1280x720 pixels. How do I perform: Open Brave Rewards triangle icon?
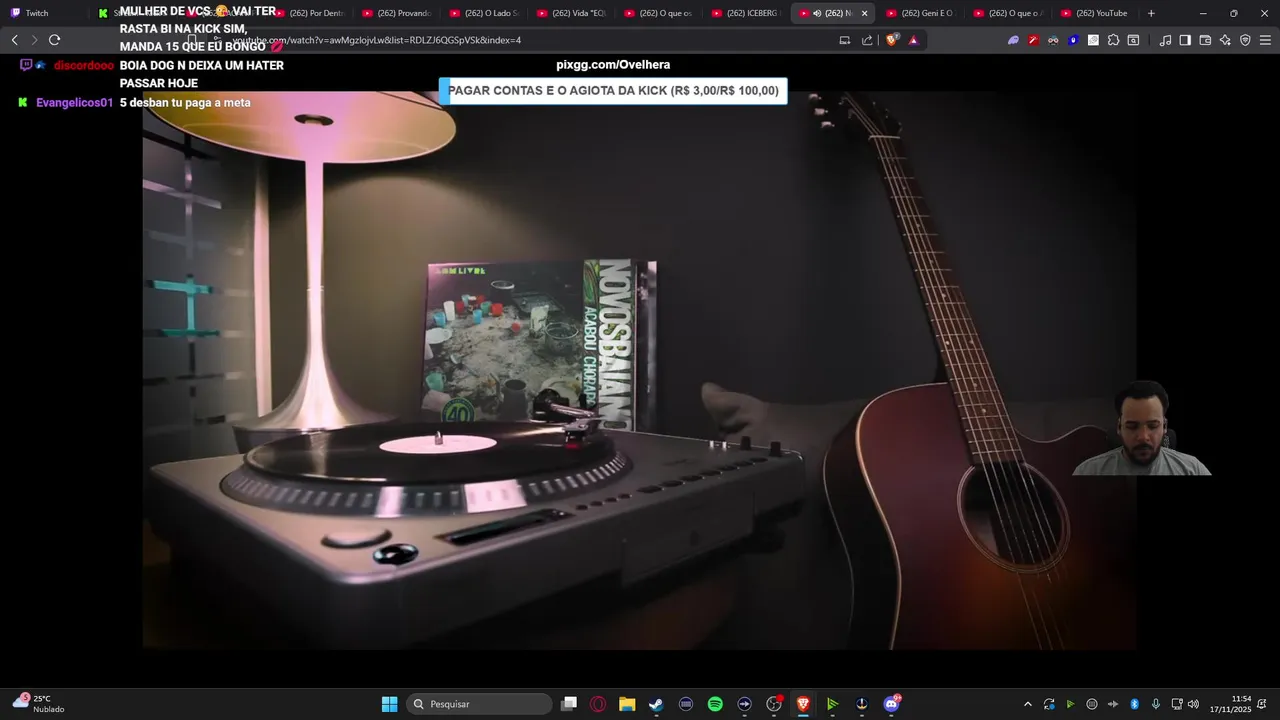pos(913,40)
